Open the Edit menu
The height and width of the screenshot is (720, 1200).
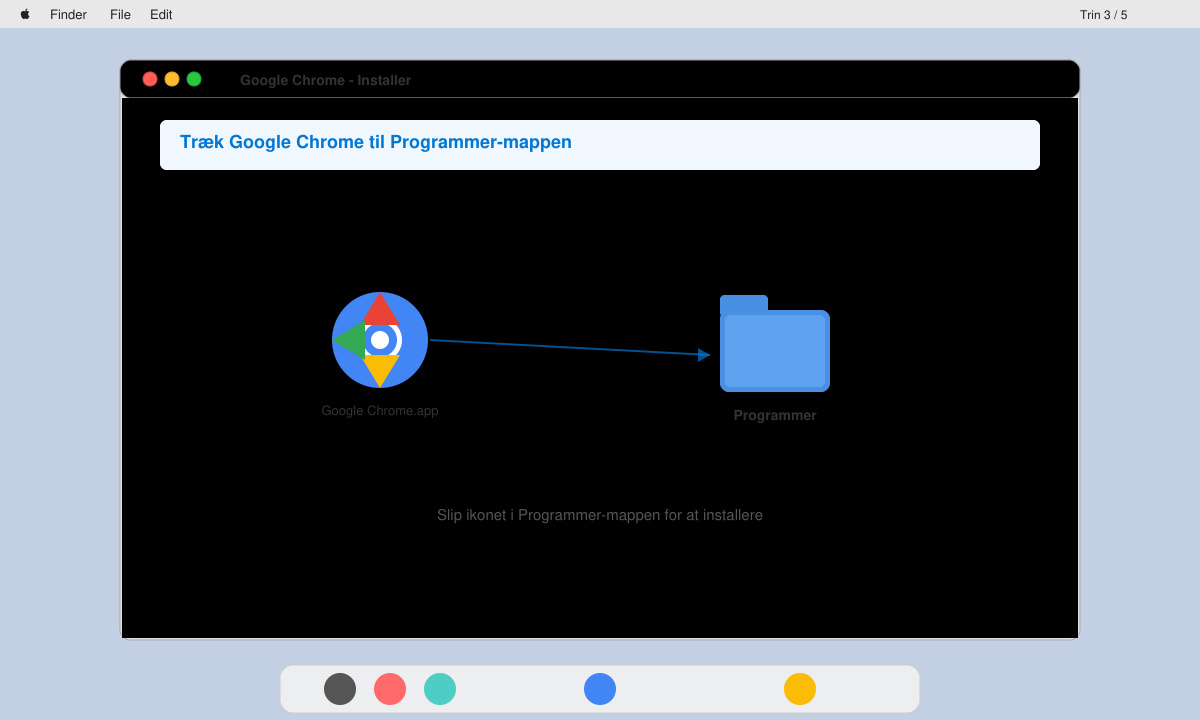161,14
